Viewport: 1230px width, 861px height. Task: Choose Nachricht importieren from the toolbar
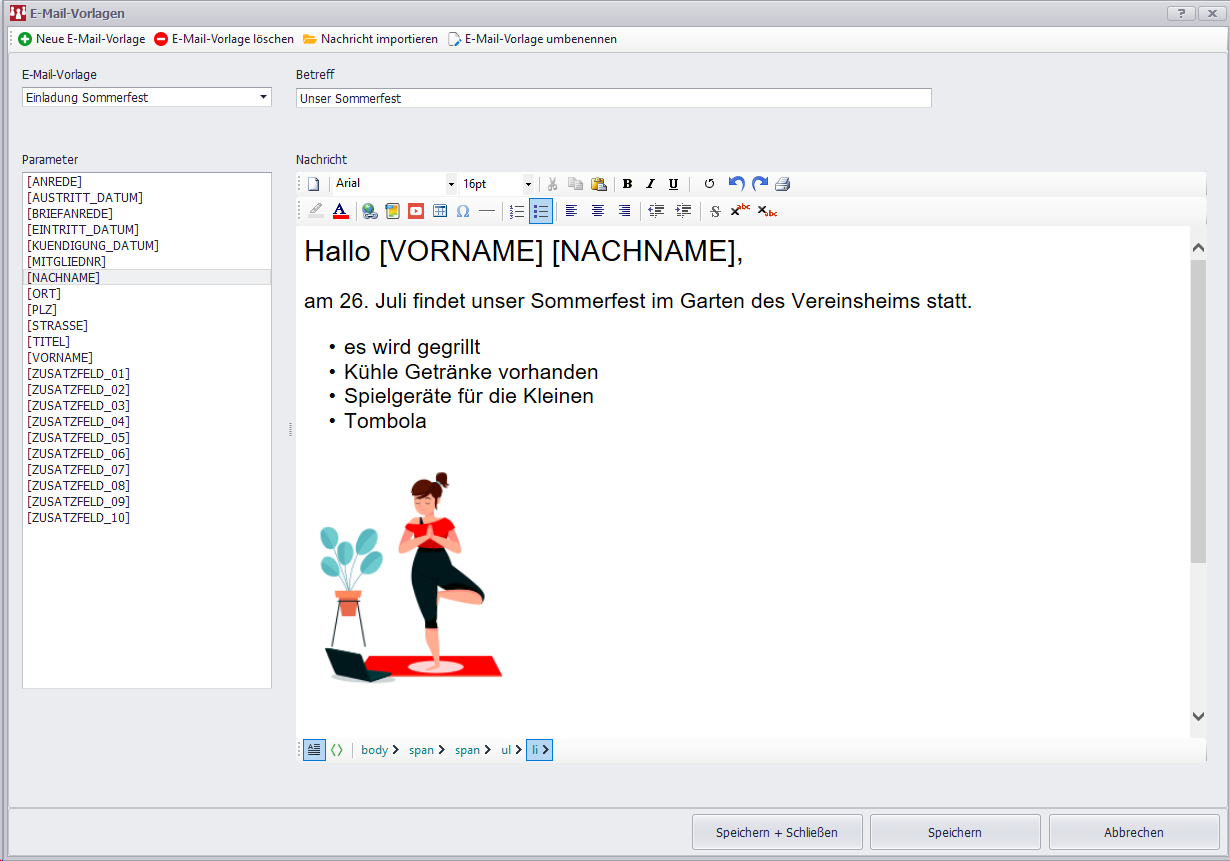(x=370, y=39)
